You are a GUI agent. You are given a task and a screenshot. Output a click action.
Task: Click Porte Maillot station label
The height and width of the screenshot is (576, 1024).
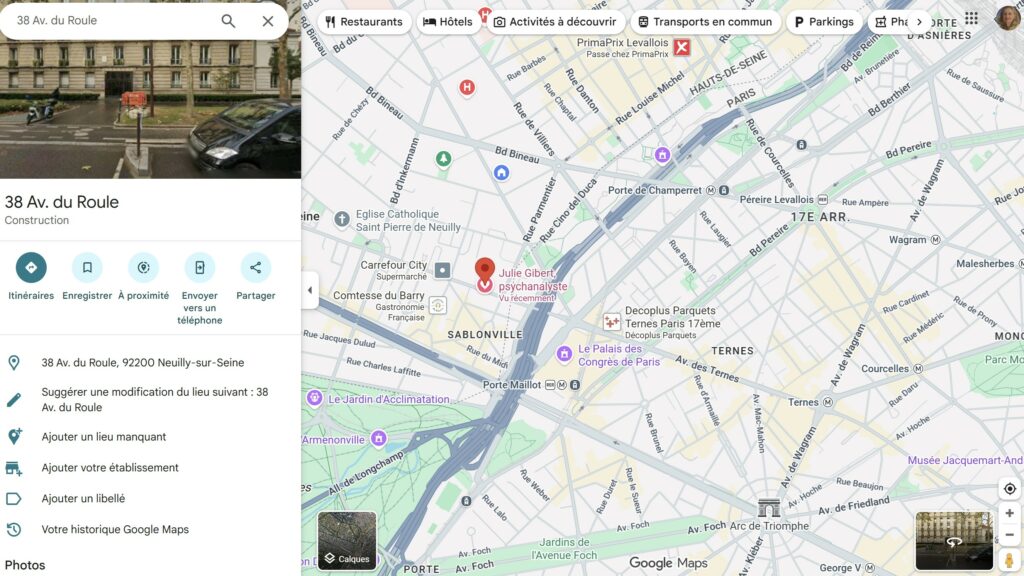point(512,385)
